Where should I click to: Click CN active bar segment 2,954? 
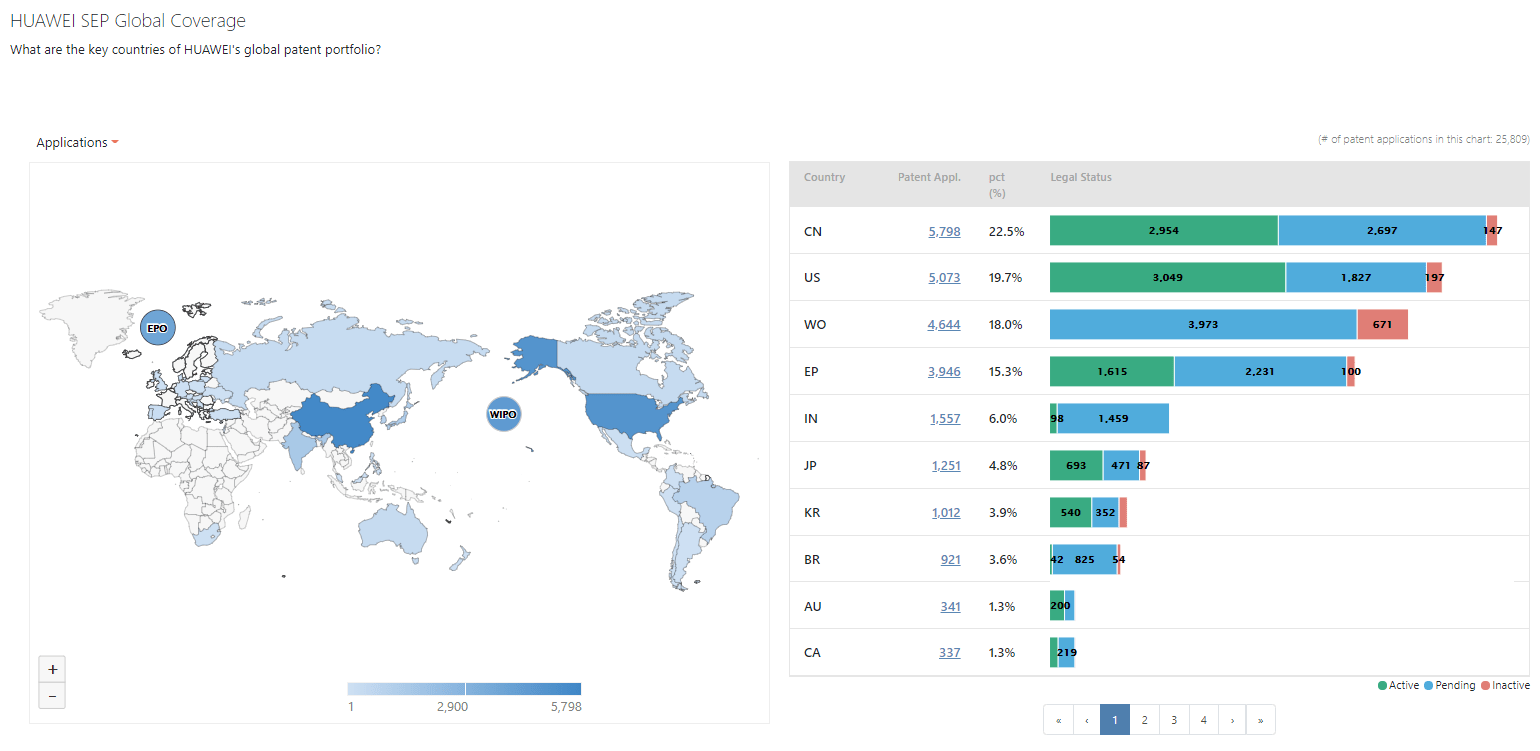(1164, 230)
